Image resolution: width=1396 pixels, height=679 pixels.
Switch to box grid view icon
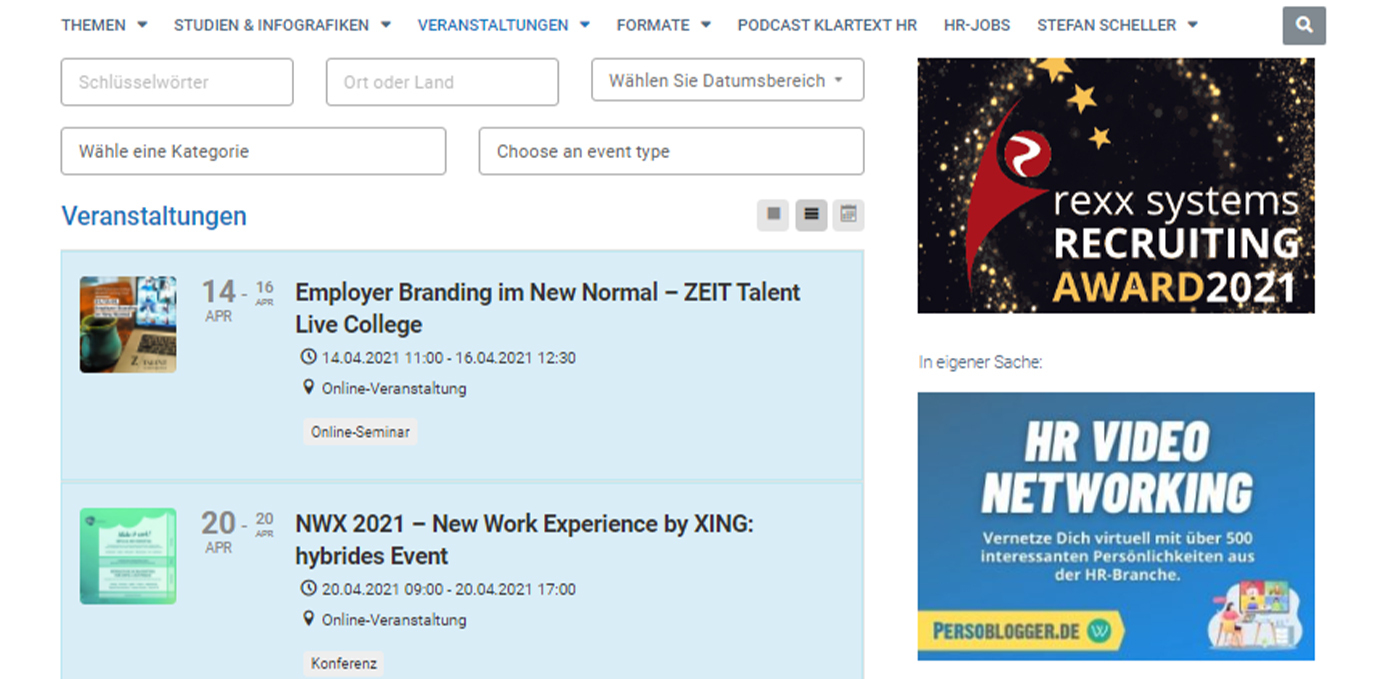pyautogui.click(x=773, y=214)
